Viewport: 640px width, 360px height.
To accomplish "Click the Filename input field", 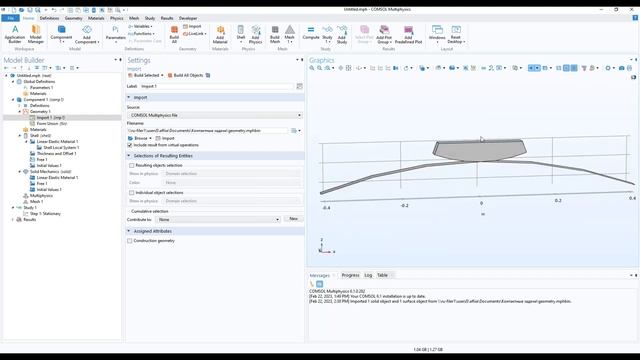I will (208, 131).
